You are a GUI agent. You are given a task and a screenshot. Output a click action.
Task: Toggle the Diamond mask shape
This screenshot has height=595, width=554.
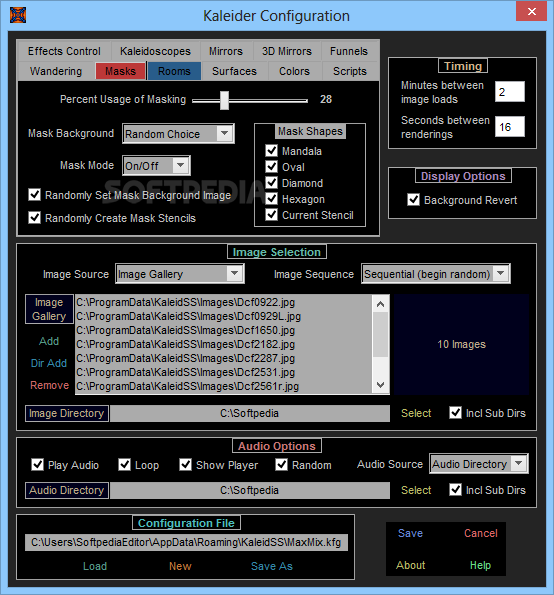(272, 183)
